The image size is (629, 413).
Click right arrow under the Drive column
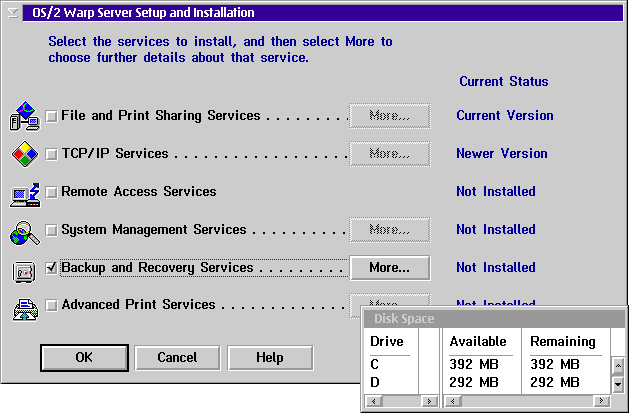click(x=430, y=401)
